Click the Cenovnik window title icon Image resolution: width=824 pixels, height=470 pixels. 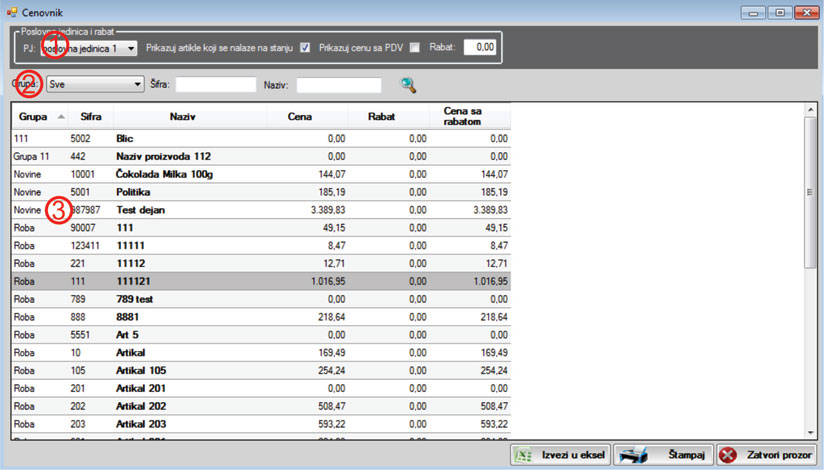click(x=11, y=11)
